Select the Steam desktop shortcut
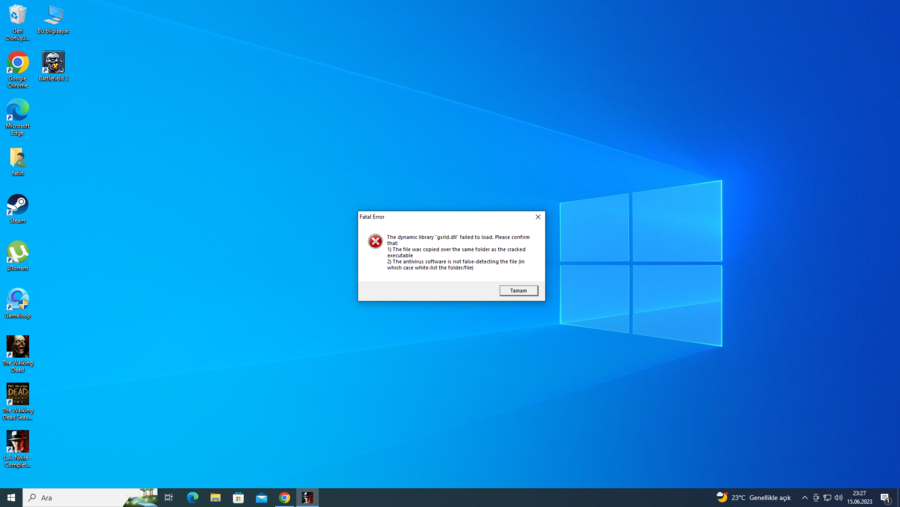Screen dimensions: 900x507 [18, 209]
